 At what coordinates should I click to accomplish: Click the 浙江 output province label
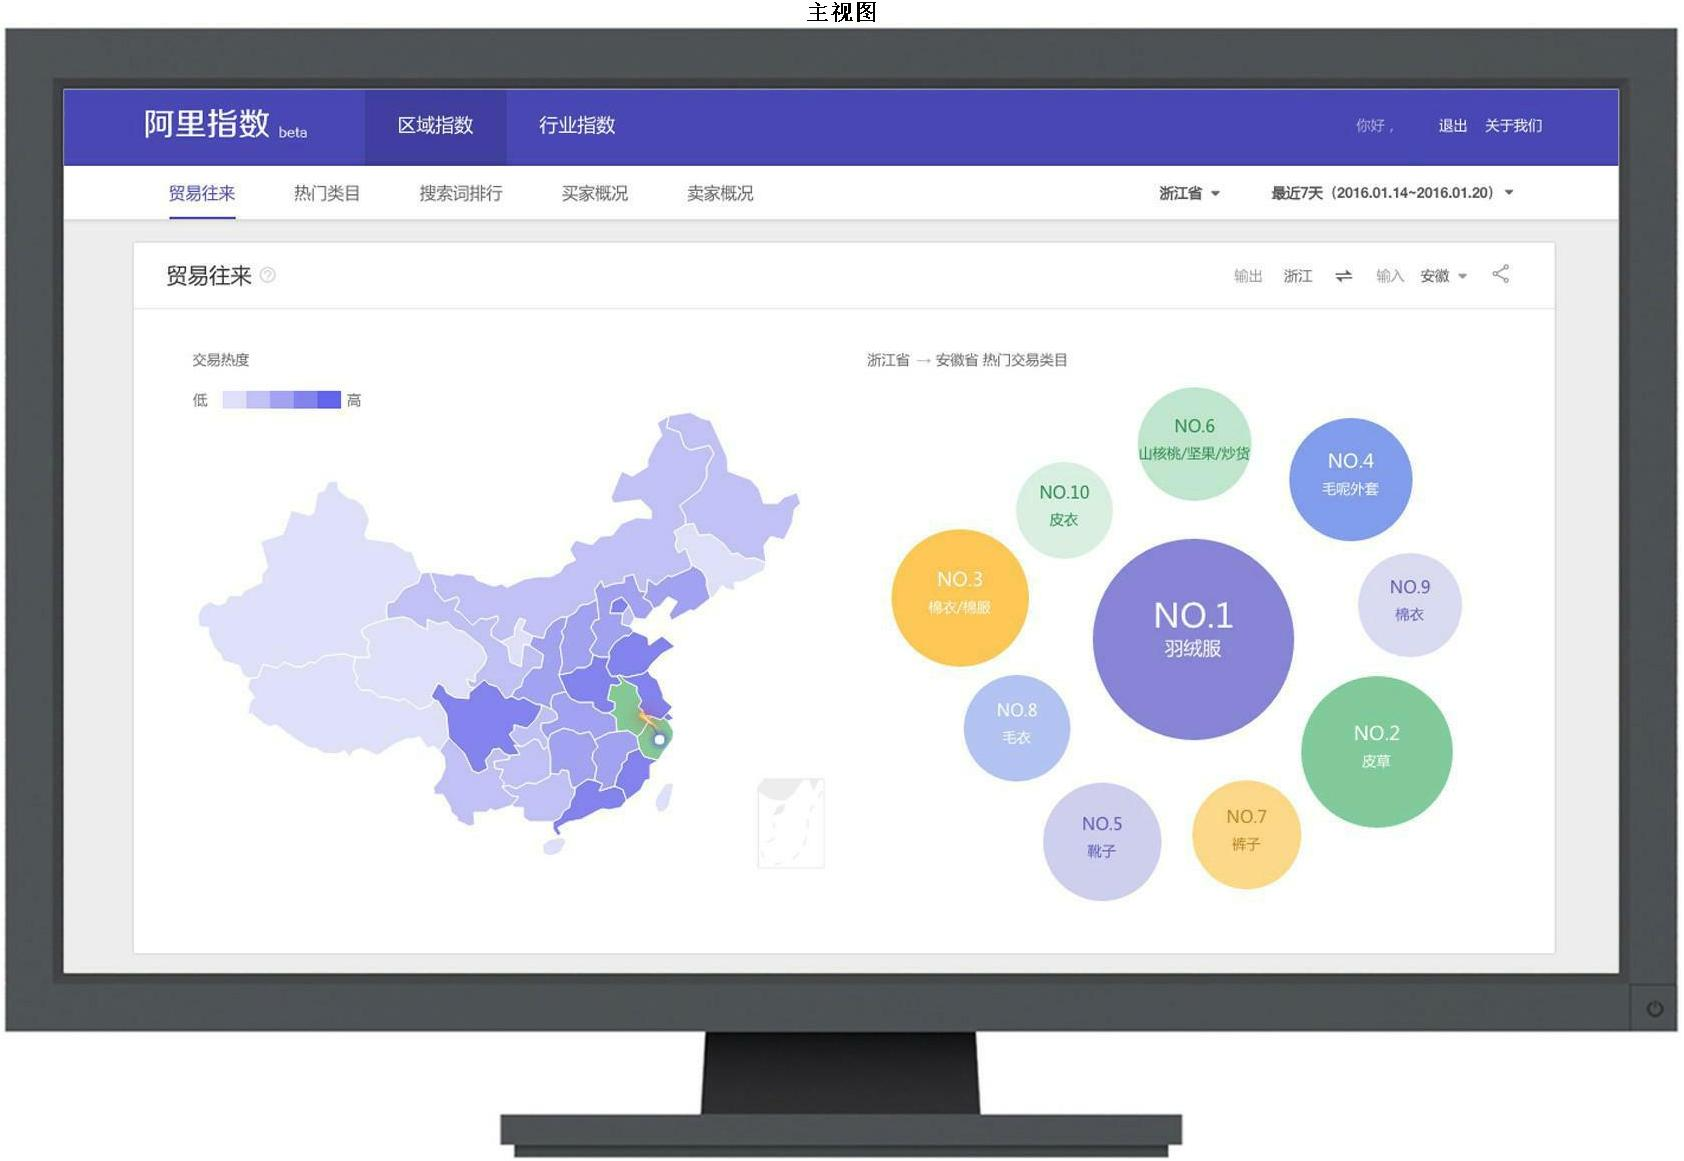pos(1298,276)
